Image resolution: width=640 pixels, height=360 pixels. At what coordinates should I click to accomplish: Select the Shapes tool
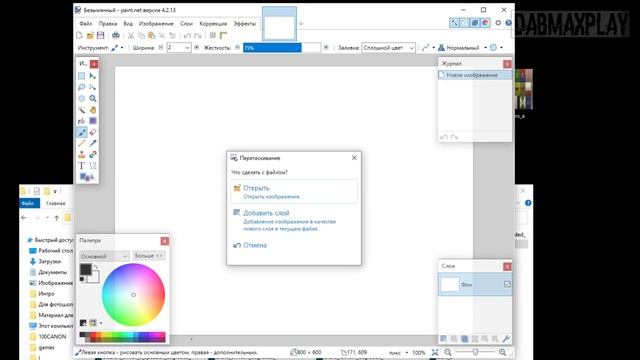tap(87, 177)
